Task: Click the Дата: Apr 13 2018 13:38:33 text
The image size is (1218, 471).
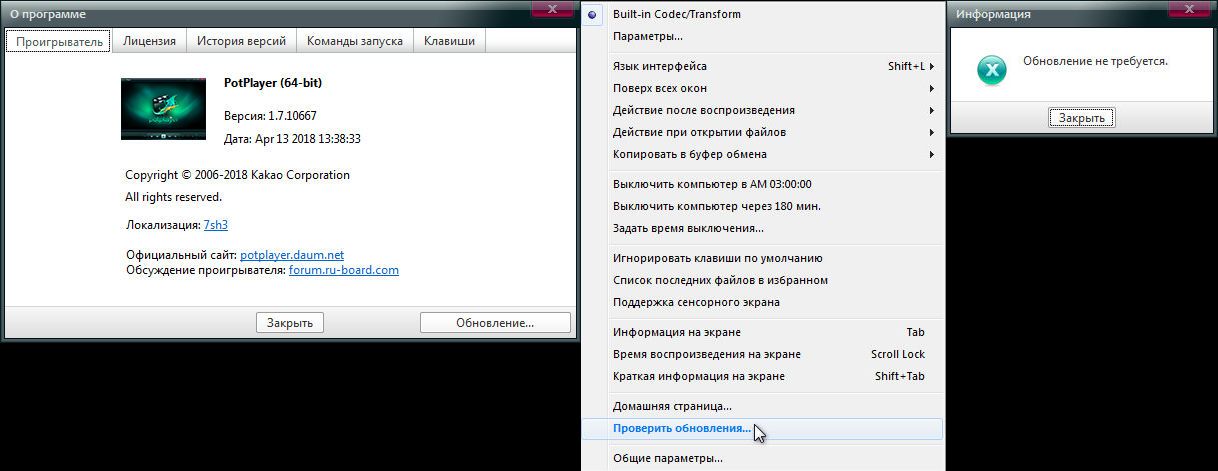Action: (x=292, y=139)
